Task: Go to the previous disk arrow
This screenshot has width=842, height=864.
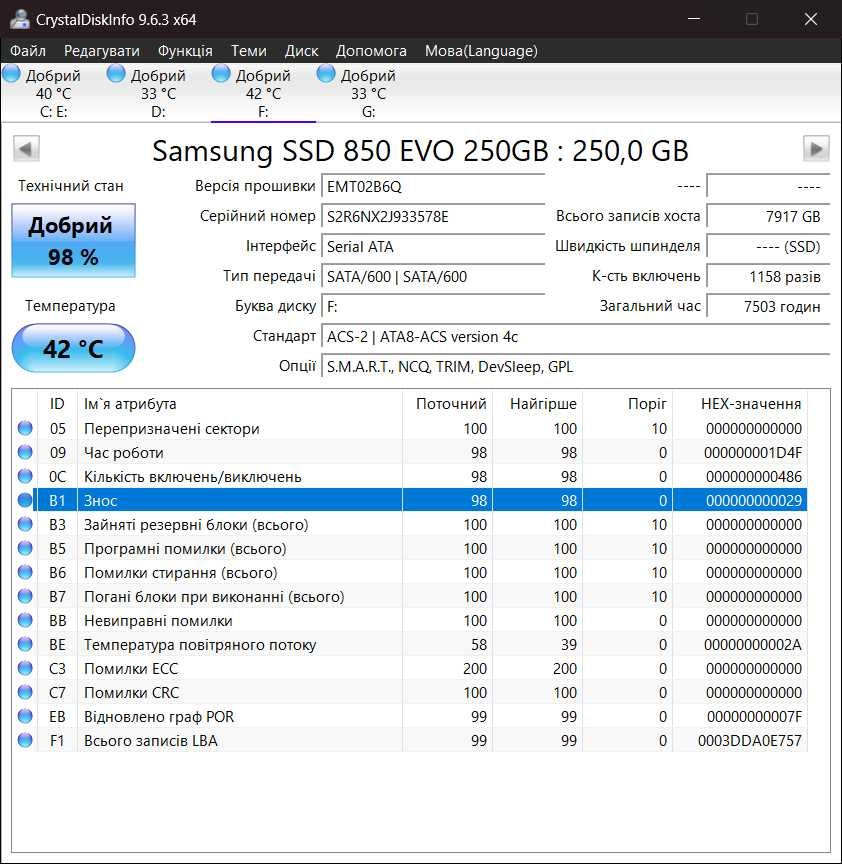Action: [26, 149]
